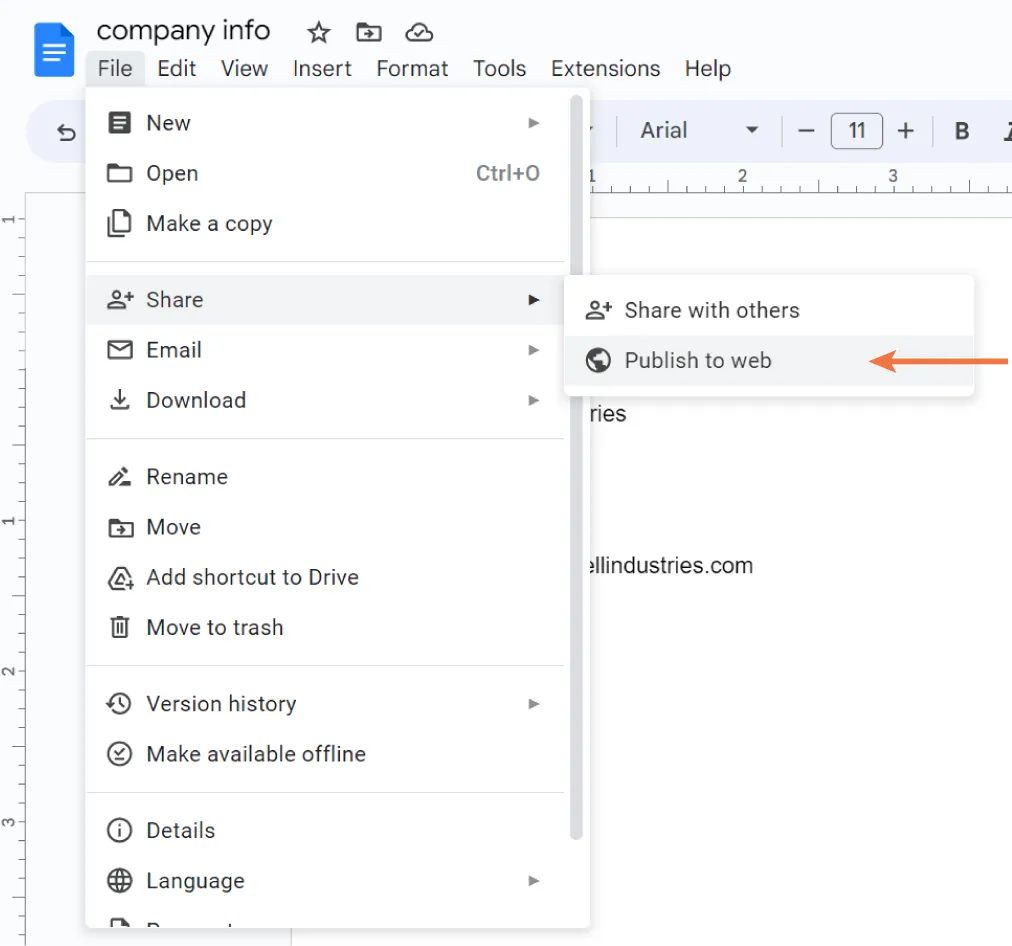Expand the Language submenu arrow
The height and width of the screenshot is (946, 1012).
click(534, 881)
